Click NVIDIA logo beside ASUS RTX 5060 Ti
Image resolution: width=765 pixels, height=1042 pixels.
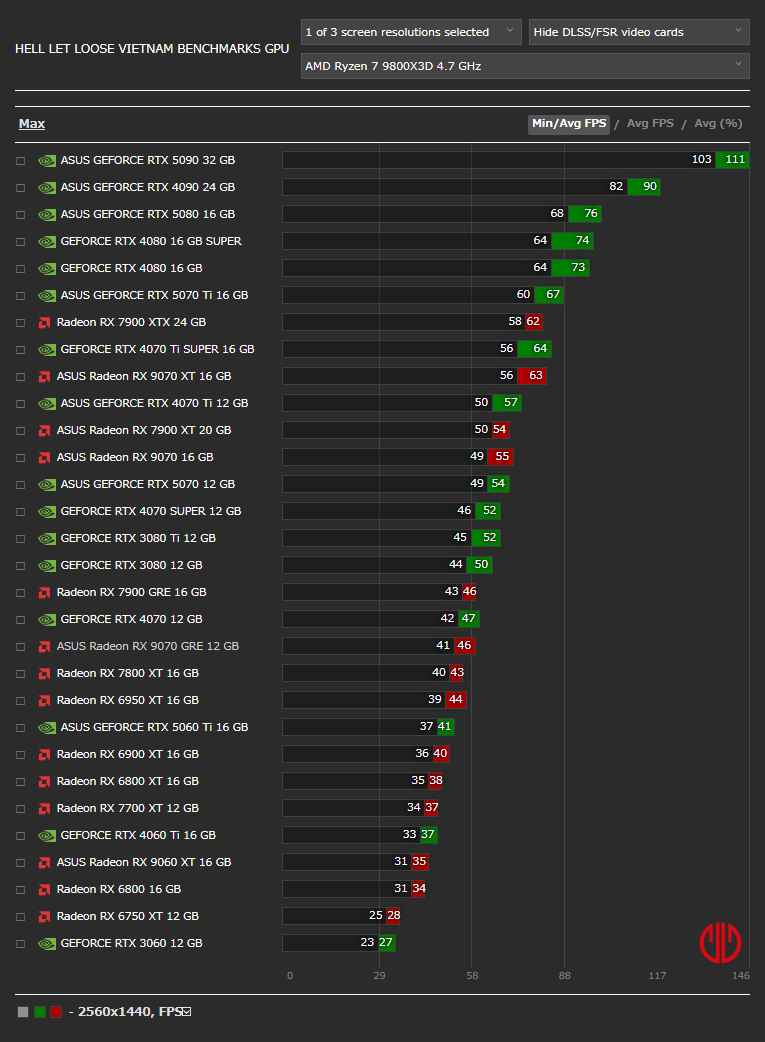click(x=47, y=728)
